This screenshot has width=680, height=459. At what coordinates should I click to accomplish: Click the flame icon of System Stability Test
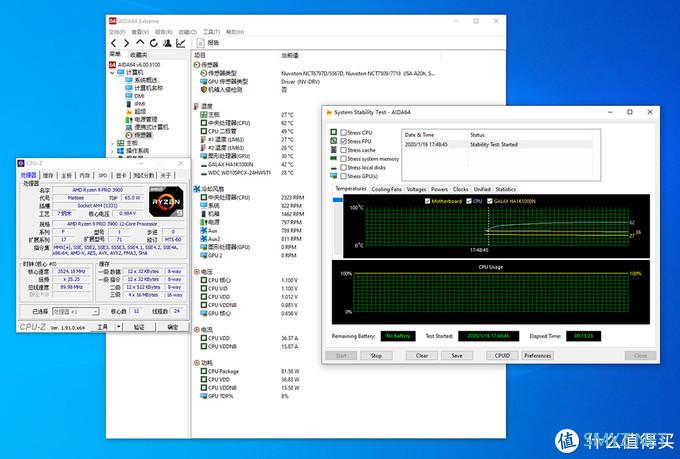(329, 112)
